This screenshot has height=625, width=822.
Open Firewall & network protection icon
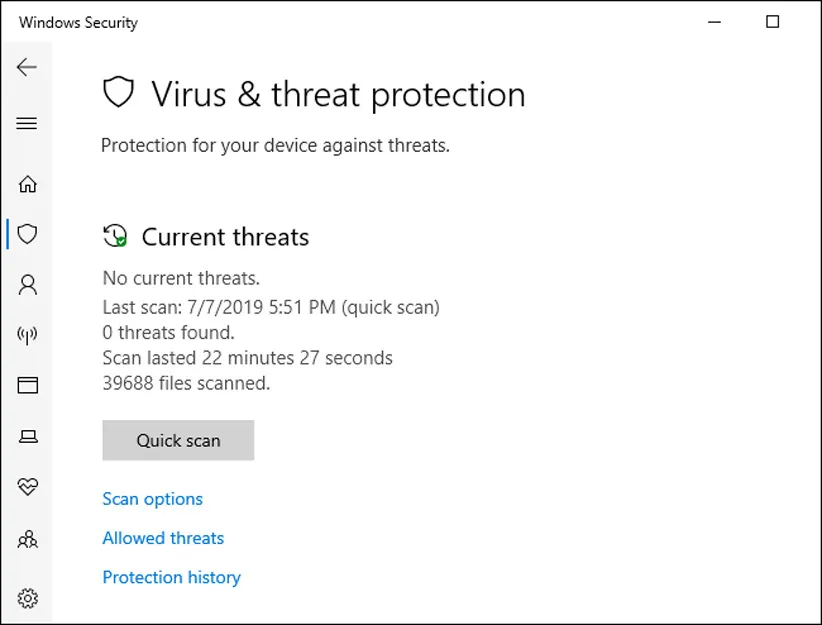(28, 335)
